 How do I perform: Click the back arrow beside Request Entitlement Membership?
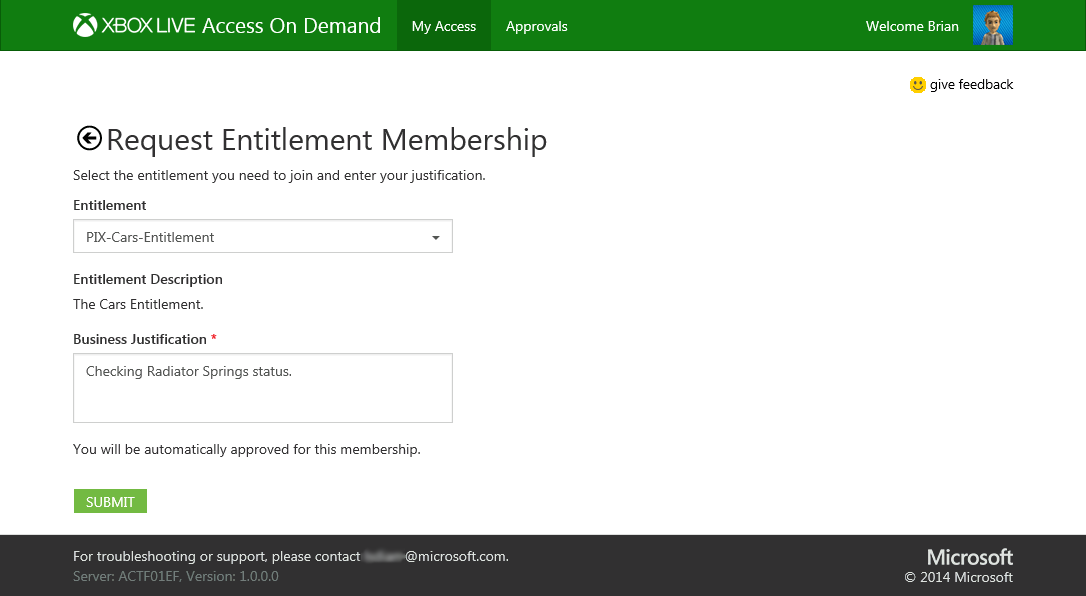(89, 138)
